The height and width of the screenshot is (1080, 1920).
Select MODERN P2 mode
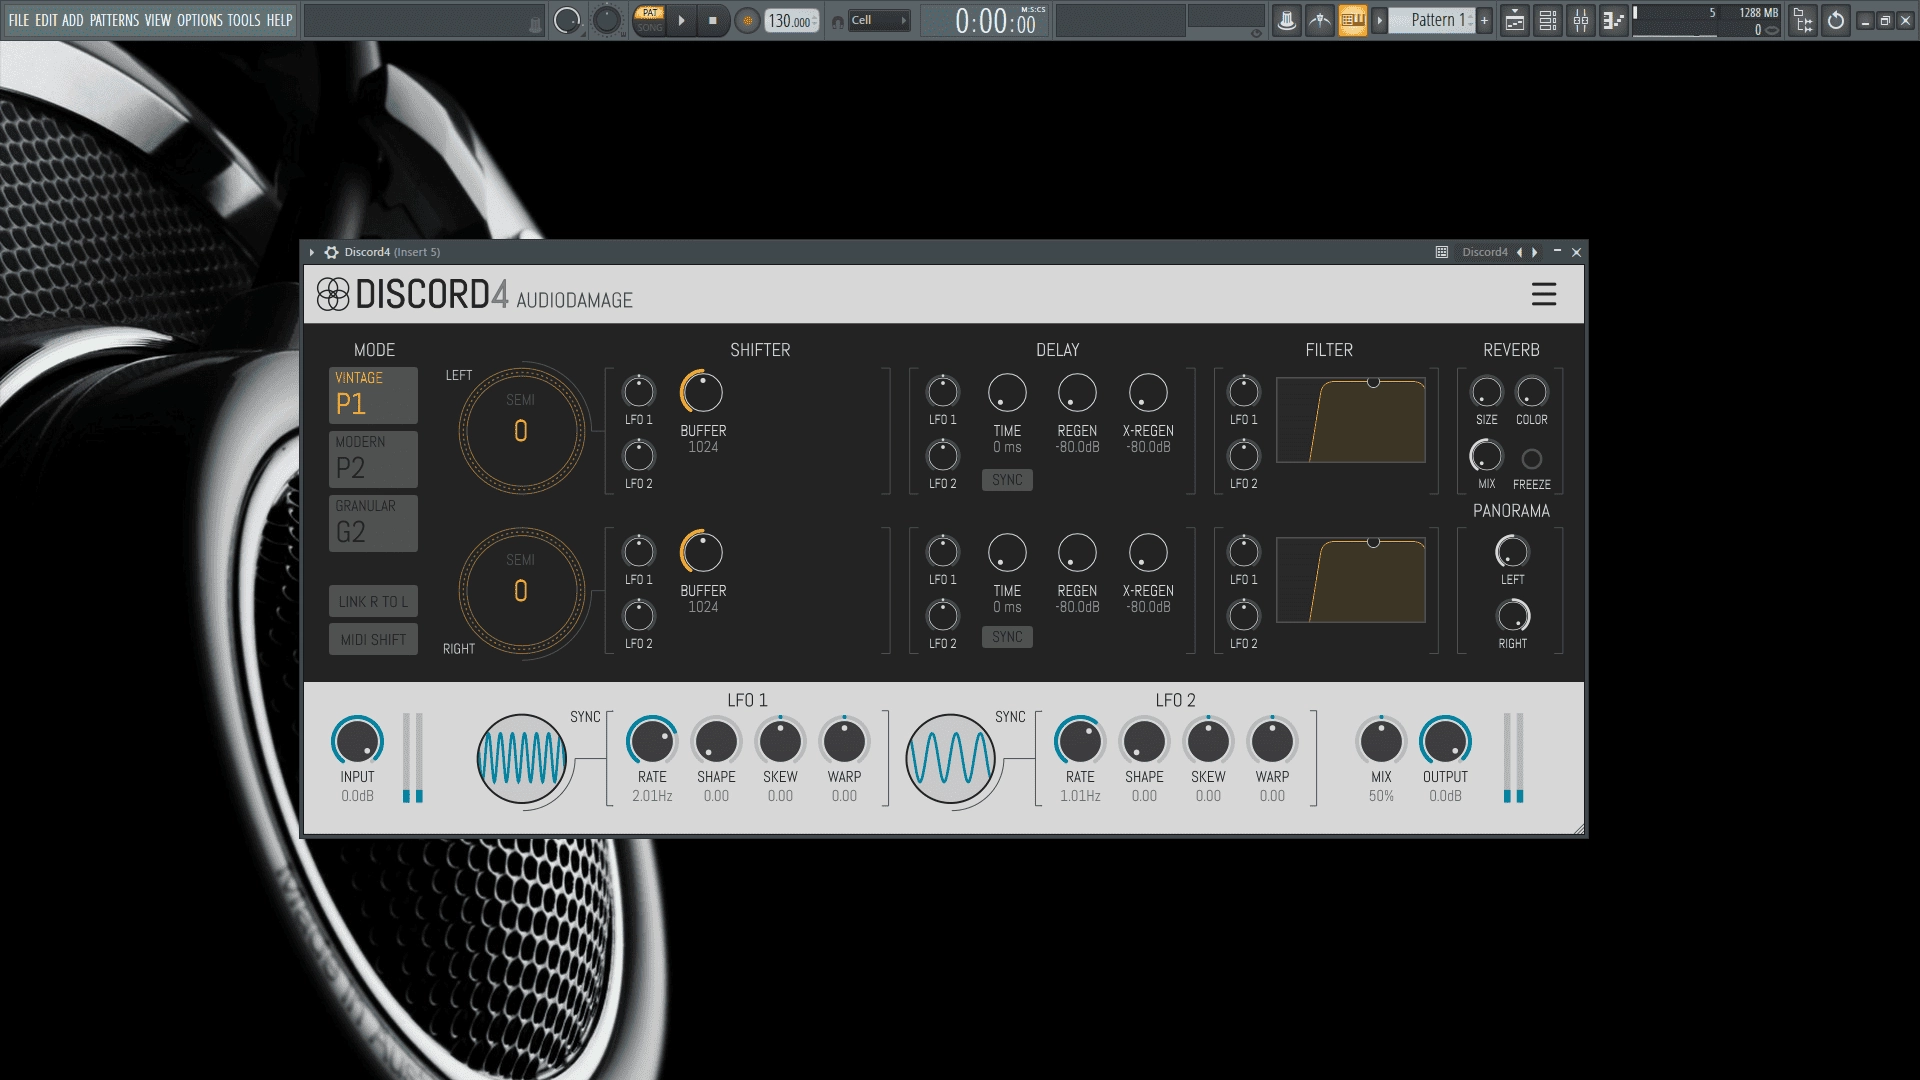373,459
